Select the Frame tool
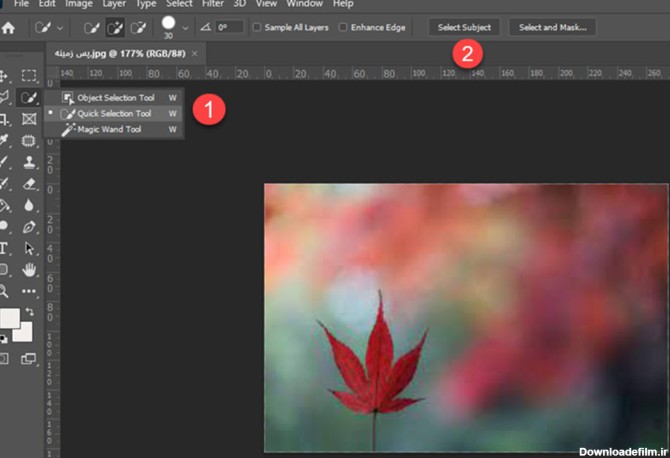Image resolution: width=670 pixels, height=458 pixels. (x=29, y=119)
